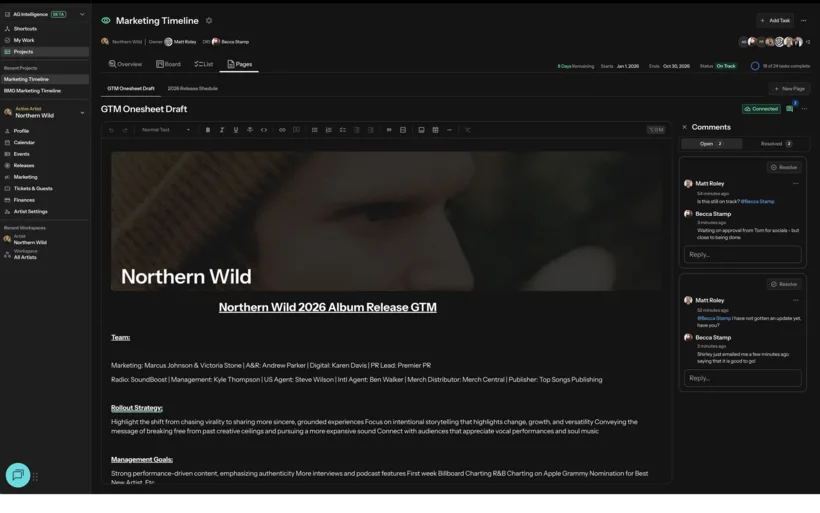Screen dimensions: 820x513
Task: Open page options ellipsis beside Connected
Action: coord(804,109)
